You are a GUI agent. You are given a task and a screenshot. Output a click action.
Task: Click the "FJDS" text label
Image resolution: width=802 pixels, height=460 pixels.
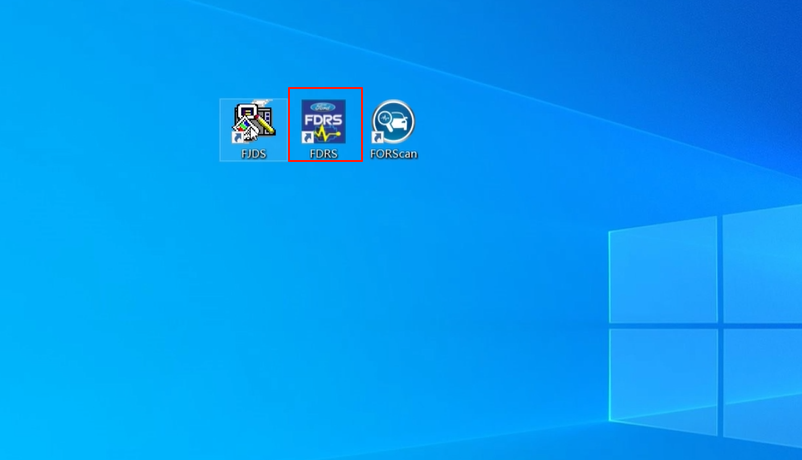tap(253, 154)
